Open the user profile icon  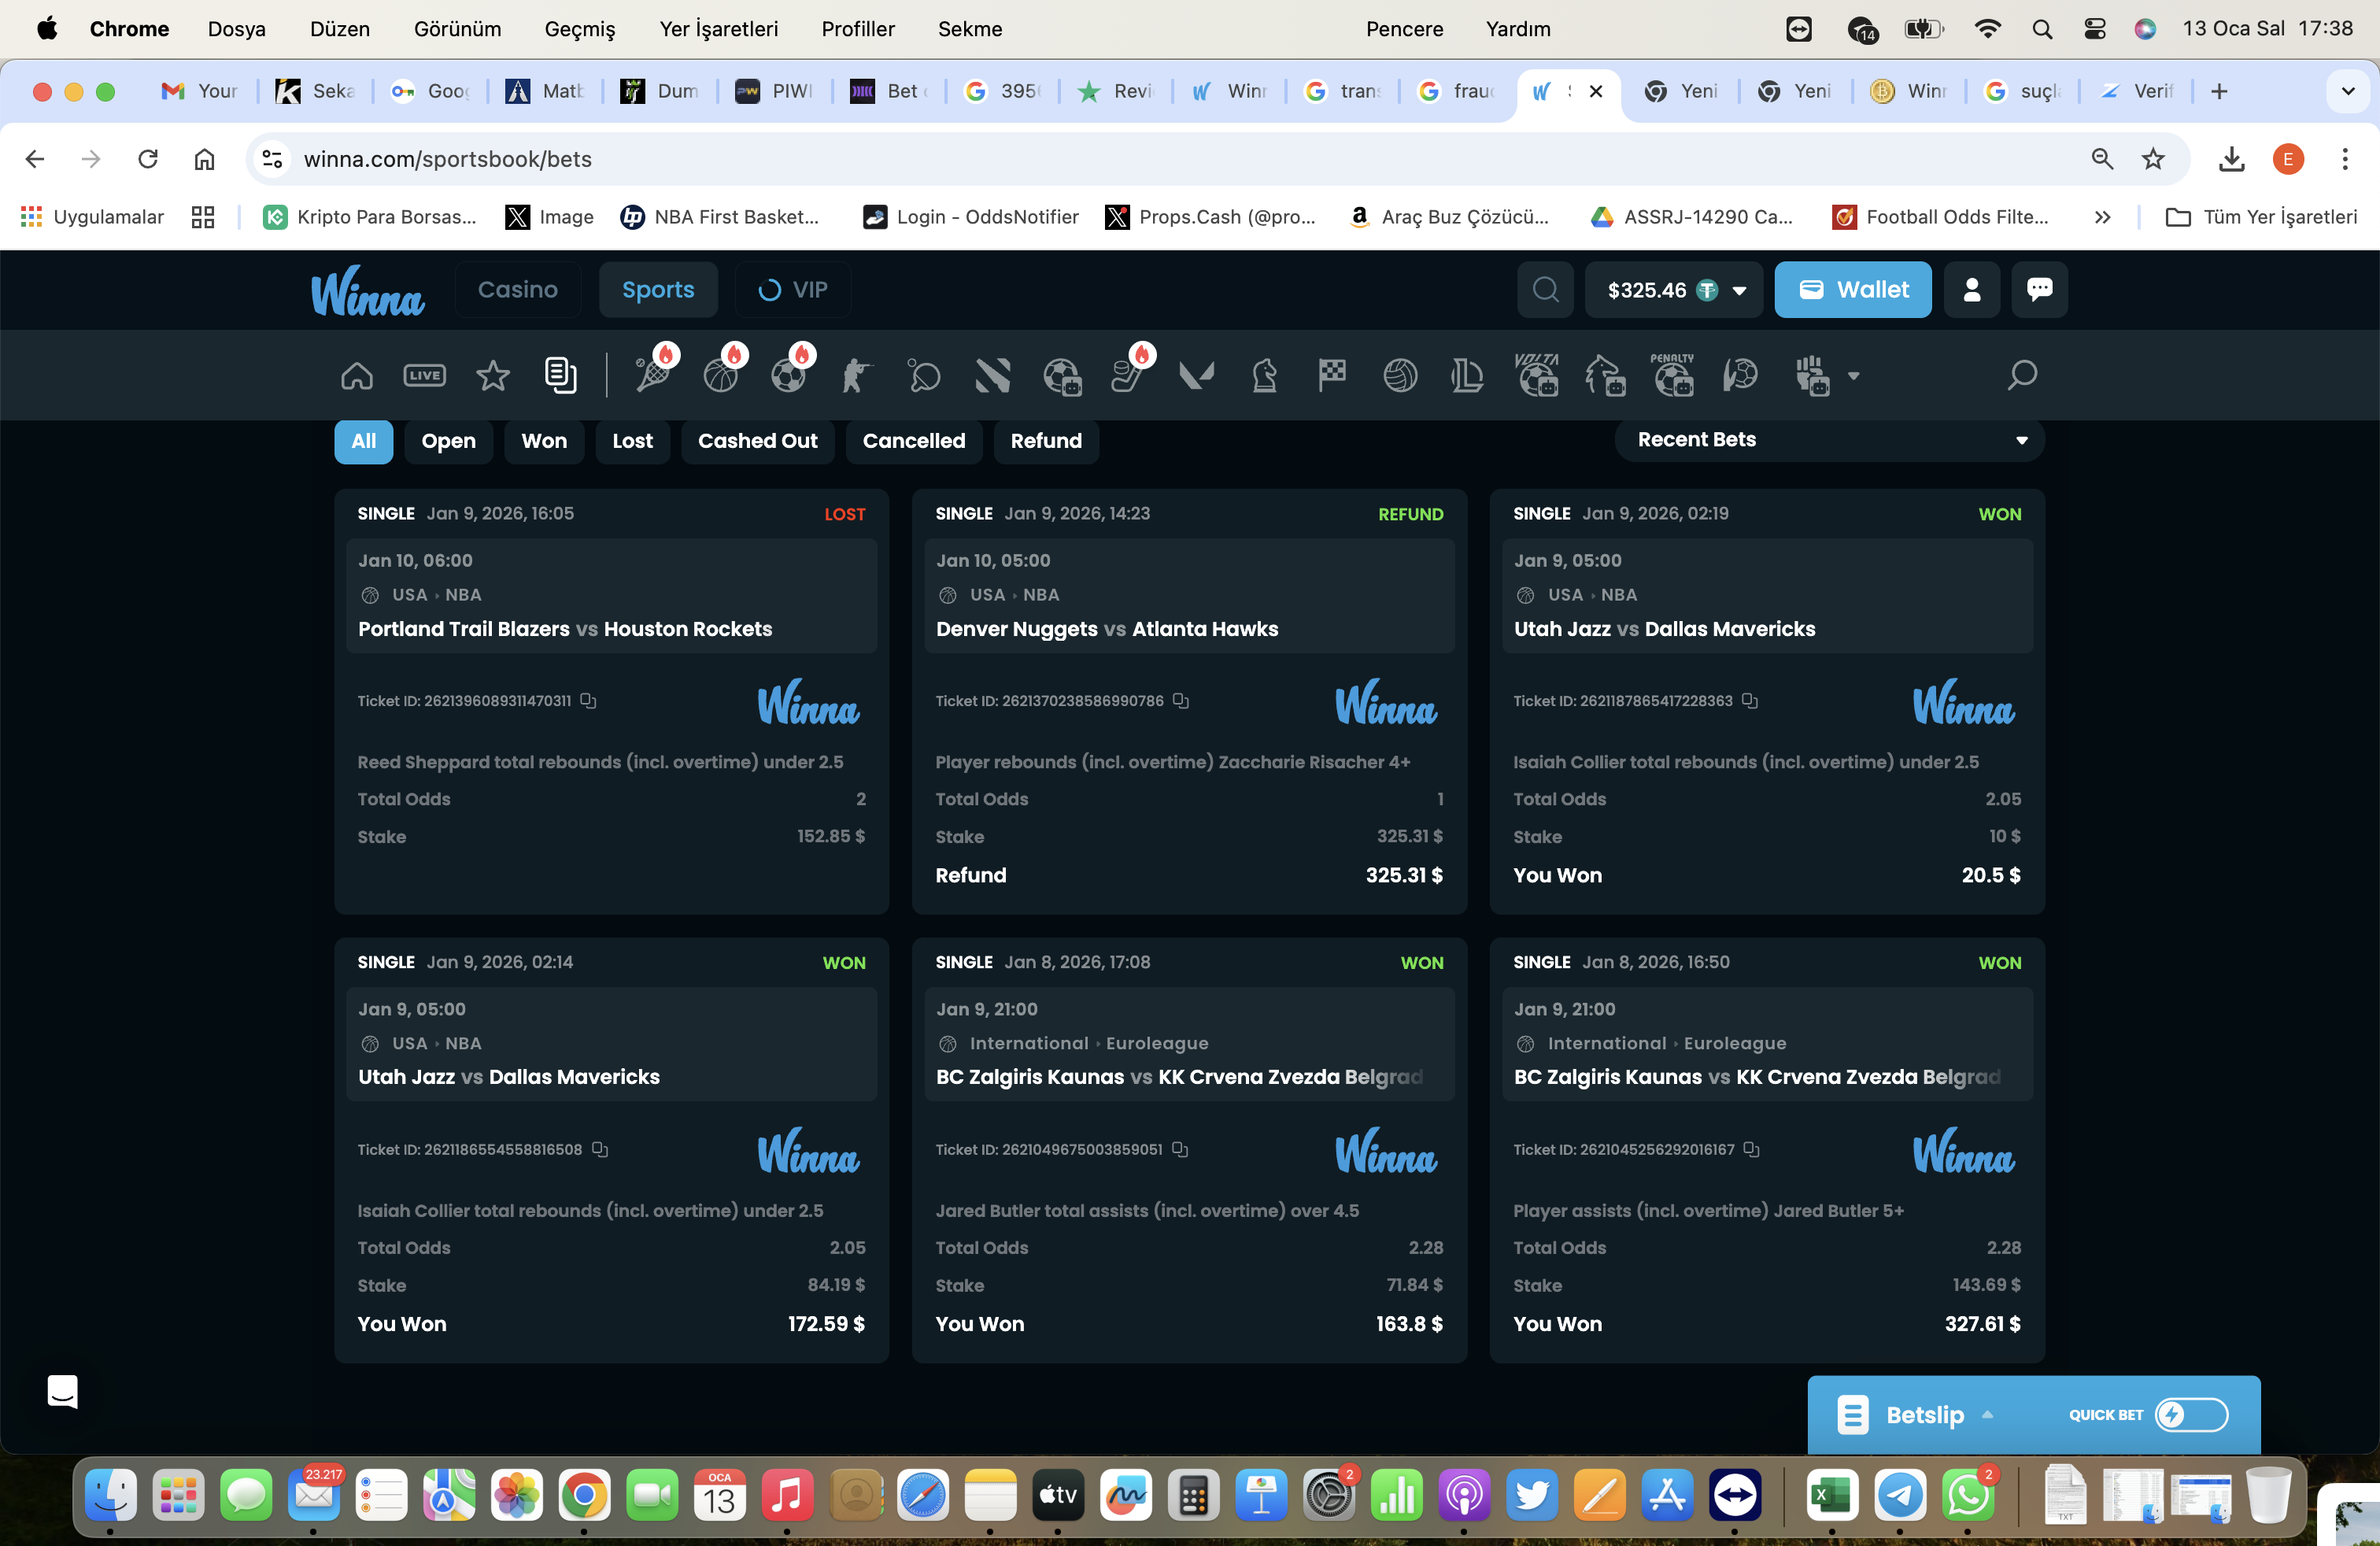click(1972, 290)
